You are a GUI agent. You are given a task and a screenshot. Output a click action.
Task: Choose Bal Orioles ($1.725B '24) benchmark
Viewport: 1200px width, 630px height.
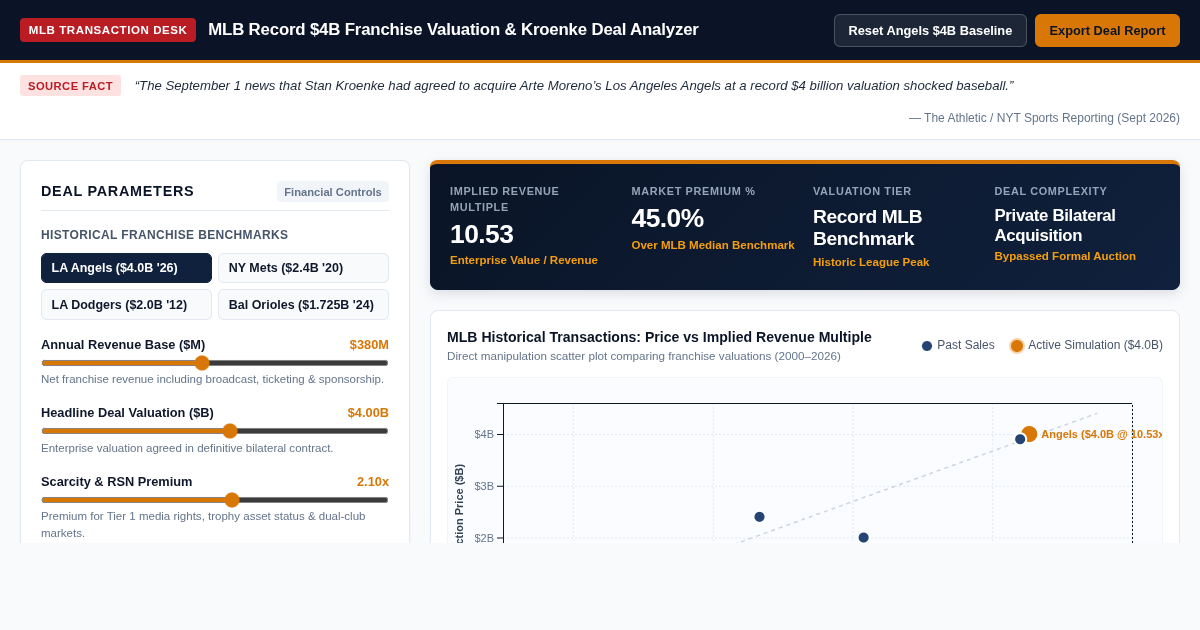(x=303, y=305)
